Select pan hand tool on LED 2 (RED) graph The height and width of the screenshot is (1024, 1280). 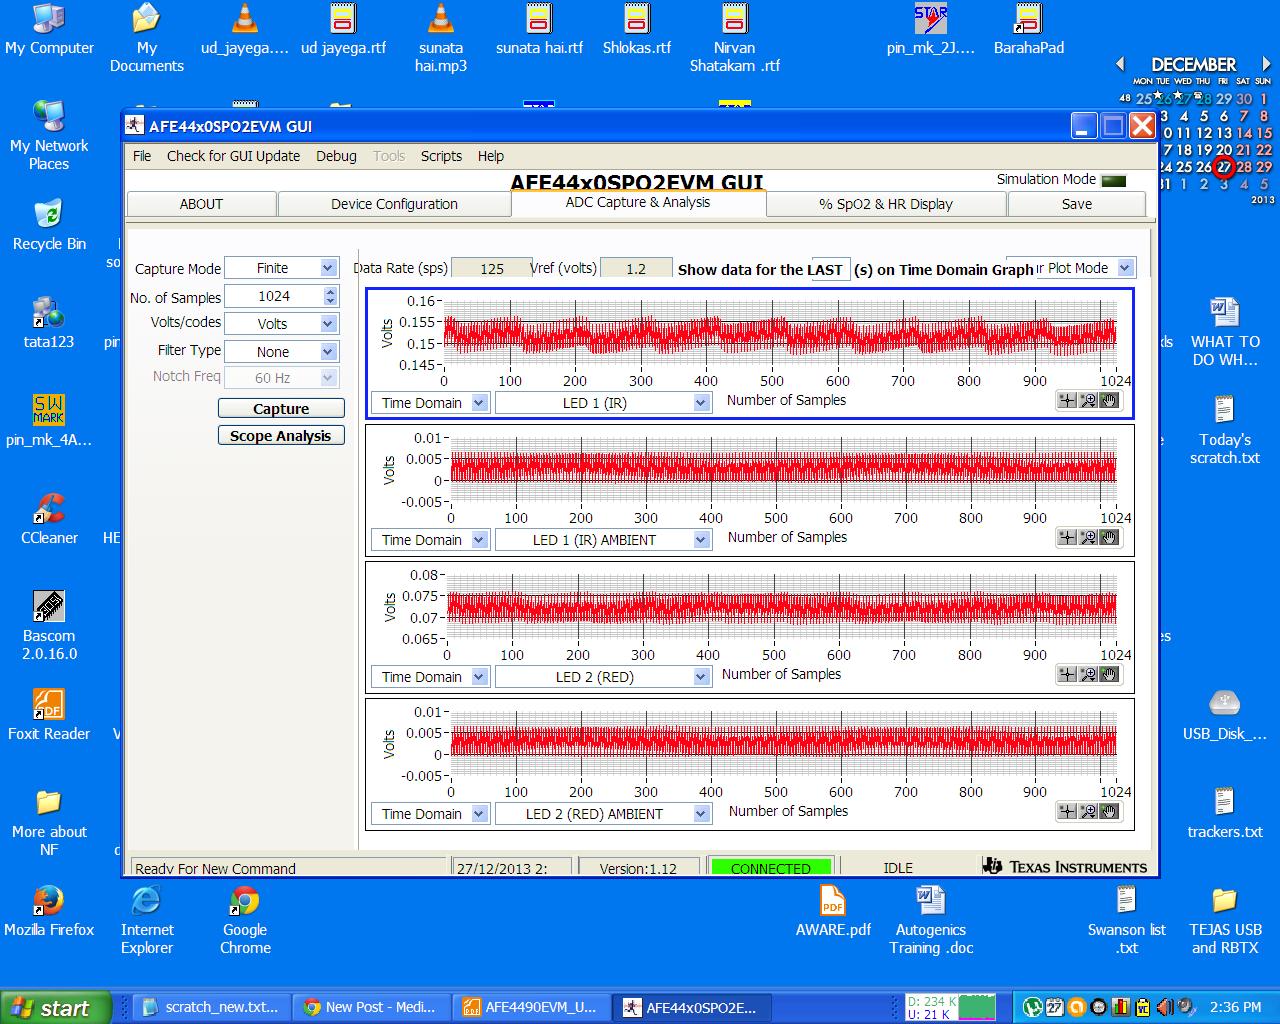[1109, 674]
